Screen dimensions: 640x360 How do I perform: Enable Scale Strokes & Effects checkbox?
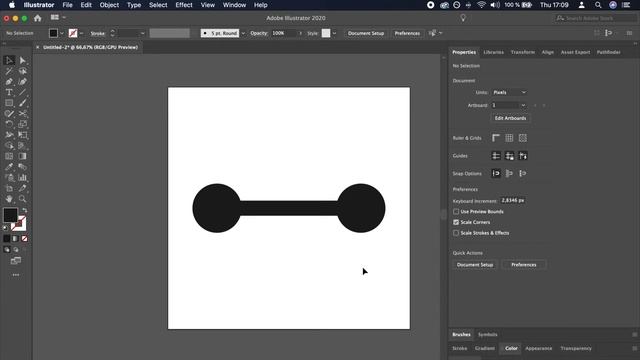pos(456,233)
